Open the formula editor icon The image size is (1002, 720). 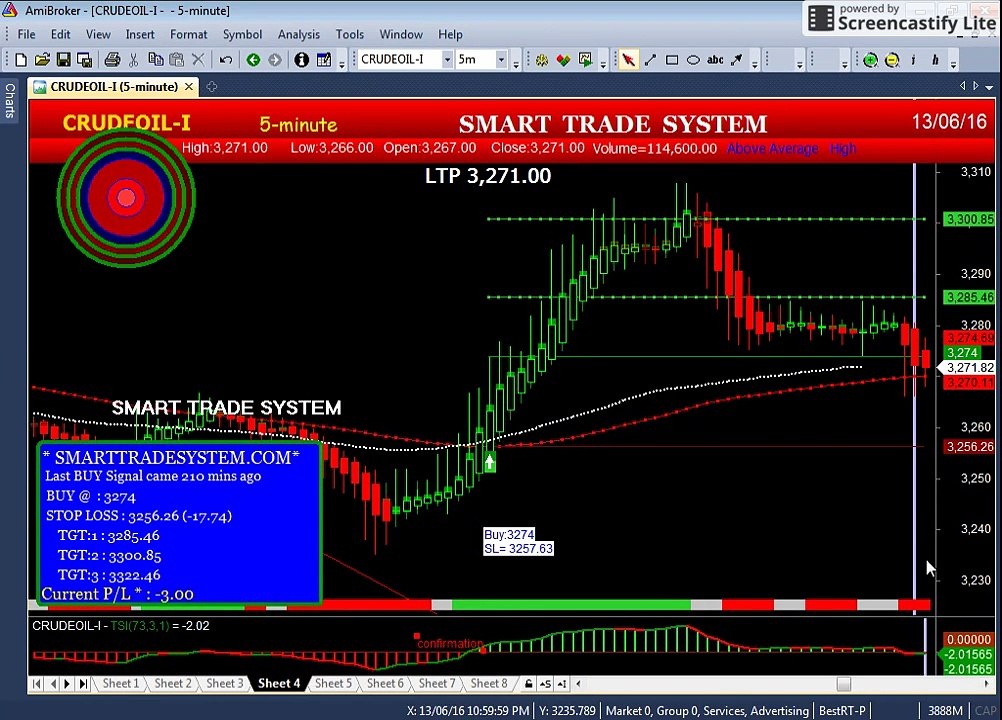click(x=324, y=60)
